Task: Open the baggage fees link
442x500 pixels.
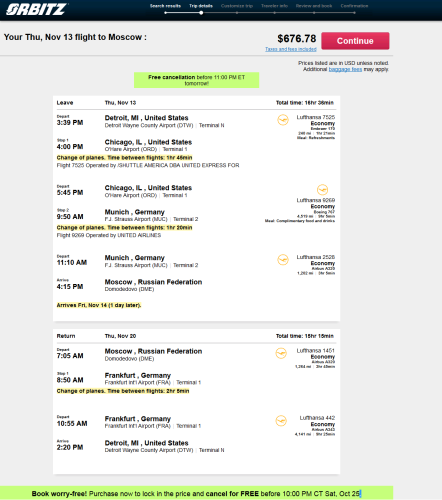Action: pyautogui.click(x=345, y=69)
